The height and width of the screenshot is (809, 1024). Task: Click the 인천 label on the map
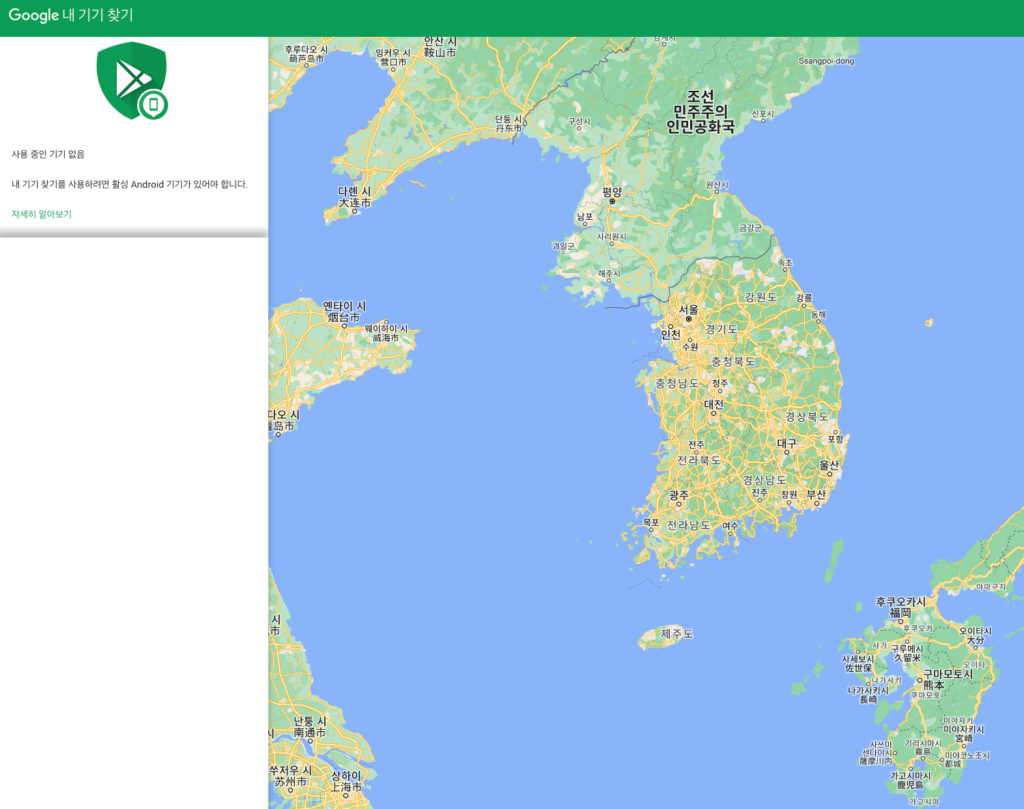click(670, 334)
